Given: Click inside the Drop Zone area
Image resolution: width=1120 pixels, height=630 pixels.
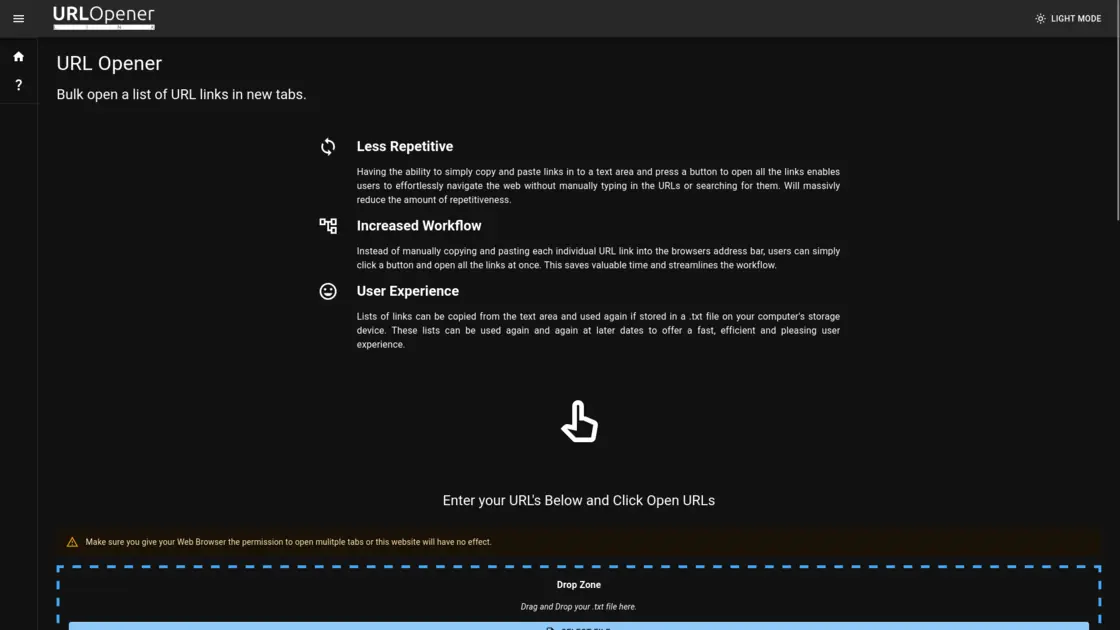Looking at the screenshot, I should pos(578,595).
